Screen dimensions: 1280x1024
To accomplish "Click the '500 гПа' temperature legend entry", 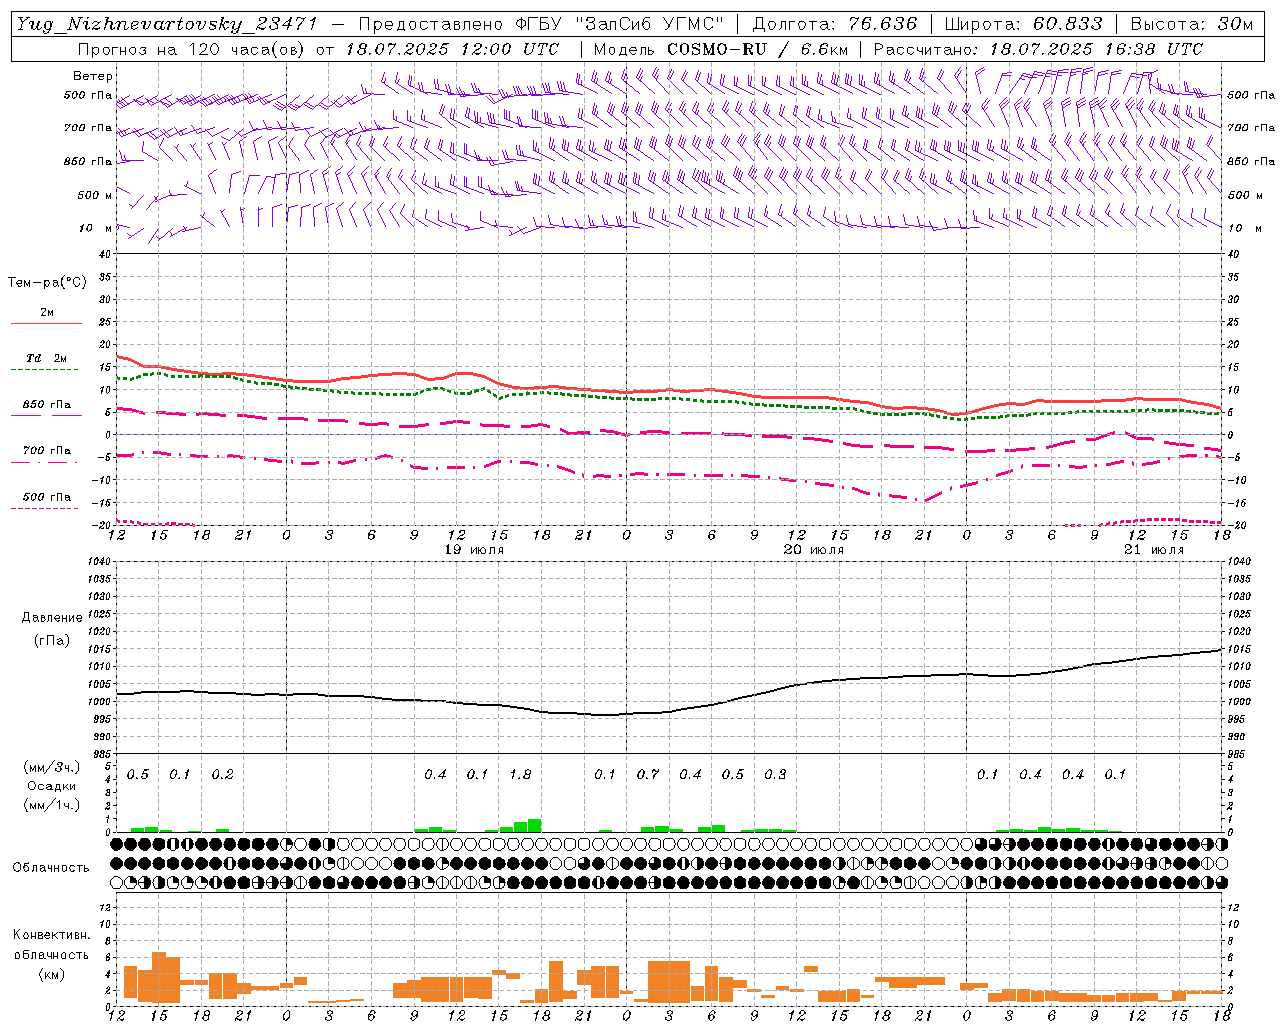I will tap(47, 497).
